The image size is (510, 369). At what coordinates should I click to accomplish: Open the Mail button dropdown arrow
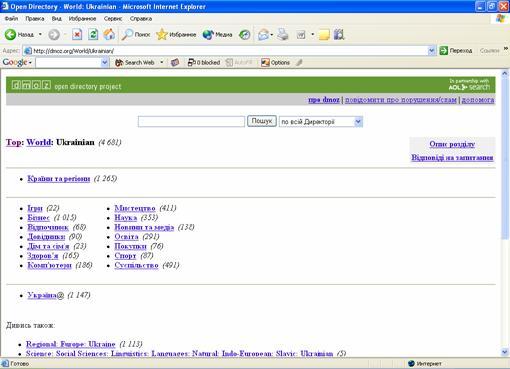click(x=272, y=34)
